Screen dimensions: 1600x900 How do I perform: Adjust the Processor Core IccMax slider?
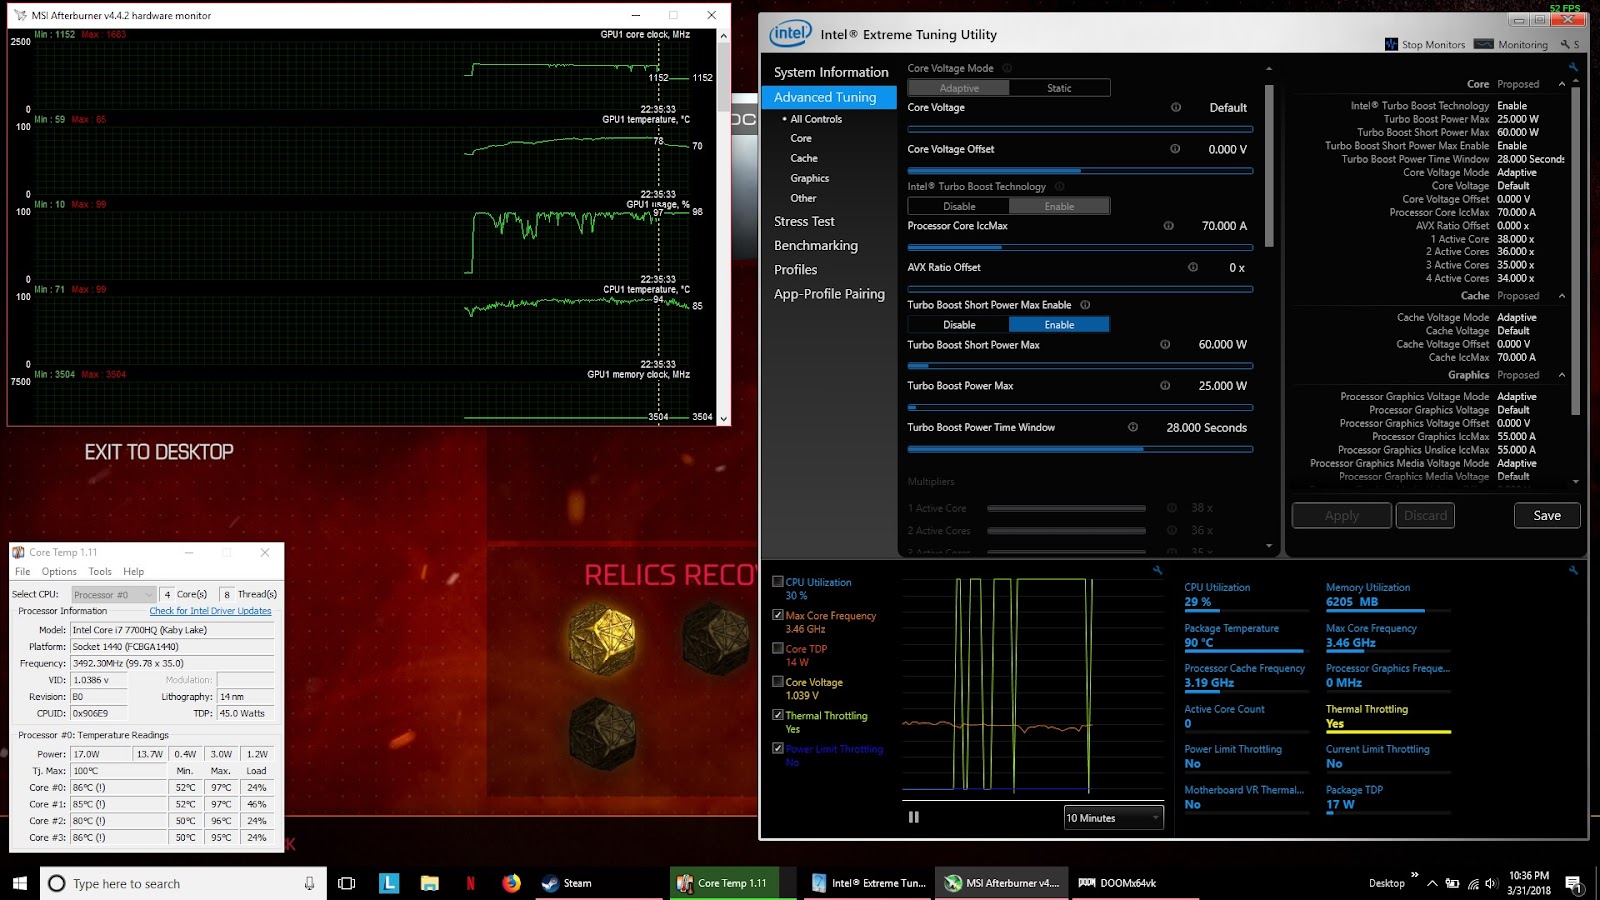point(1080,247)
